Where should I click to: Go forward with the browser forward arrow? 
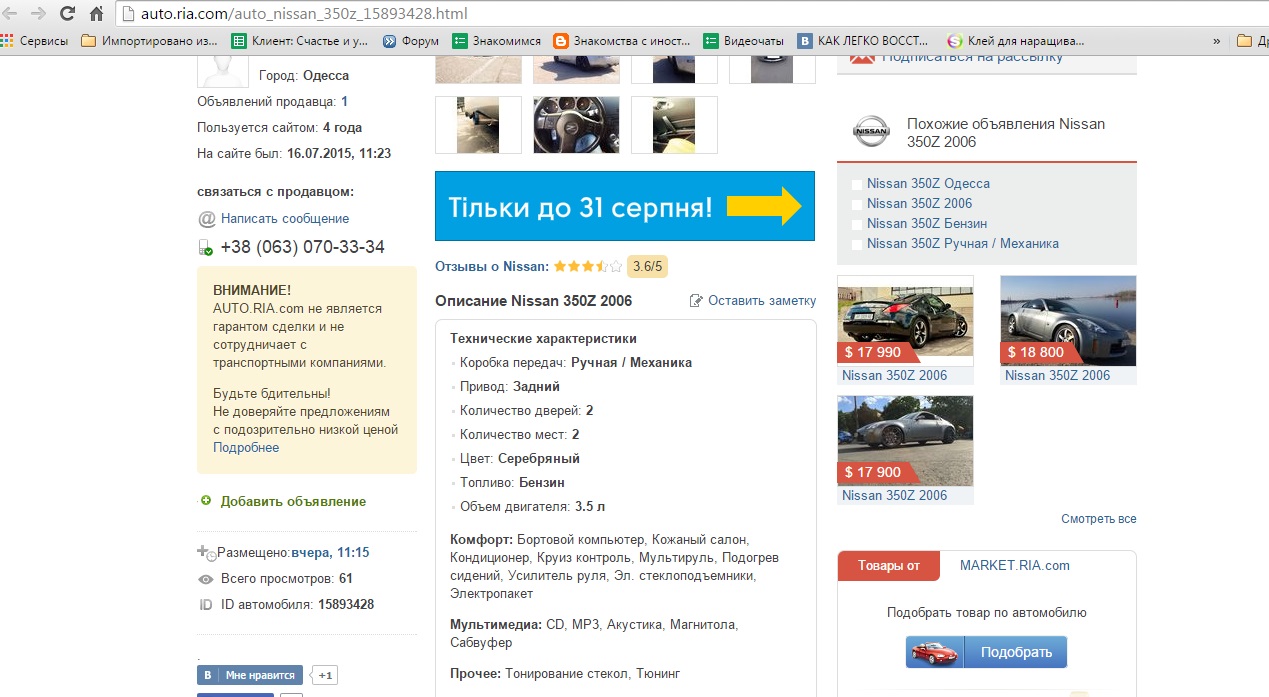tap(37, 14)
